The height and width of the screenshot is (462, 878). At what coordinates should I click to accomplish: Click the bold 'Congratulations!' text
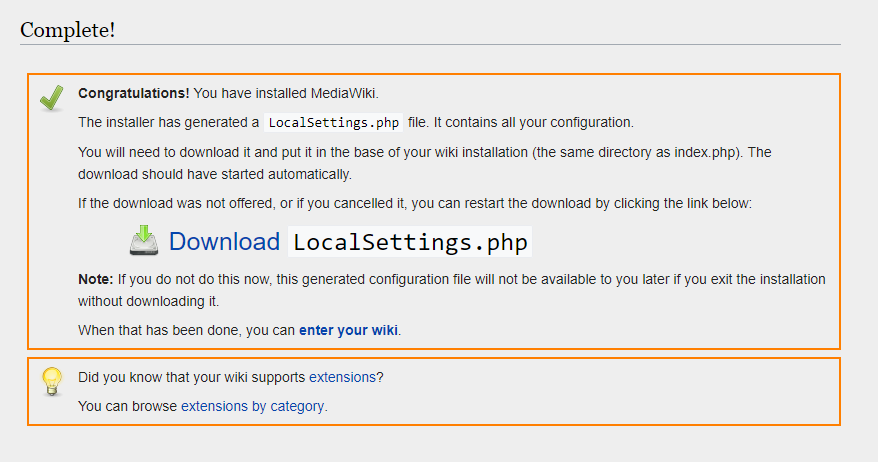tap(134, 93)
